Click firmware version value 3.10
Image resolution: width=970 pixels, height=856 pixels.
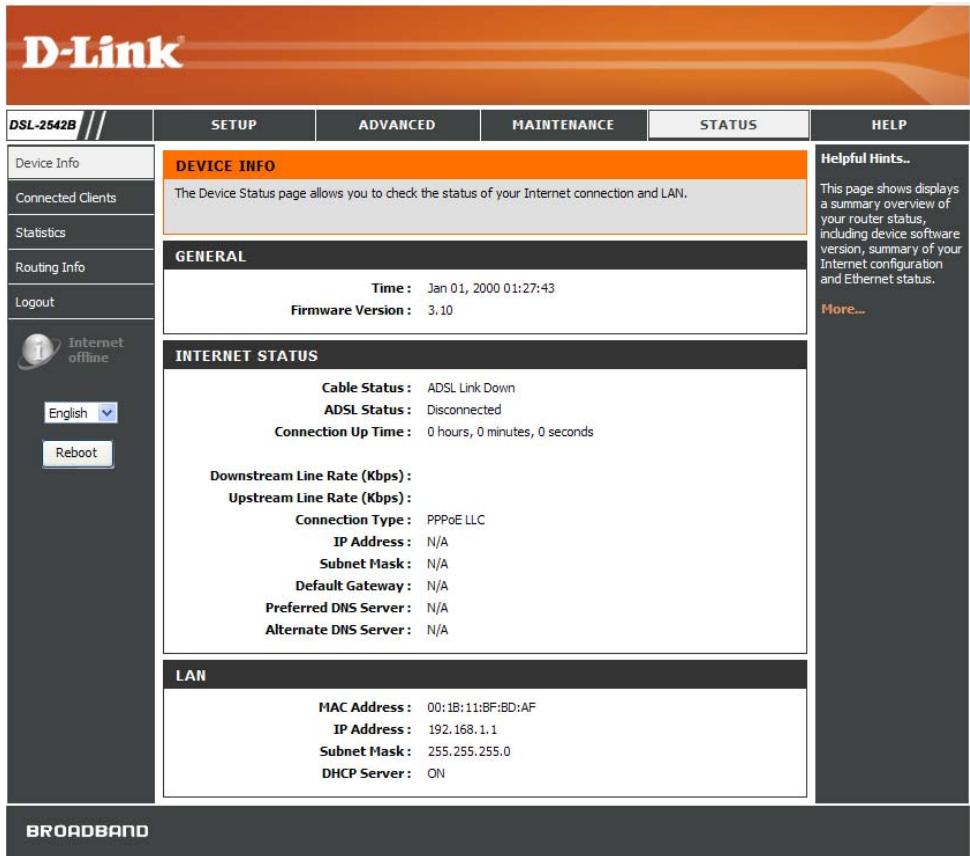click(x=440, y=310)
